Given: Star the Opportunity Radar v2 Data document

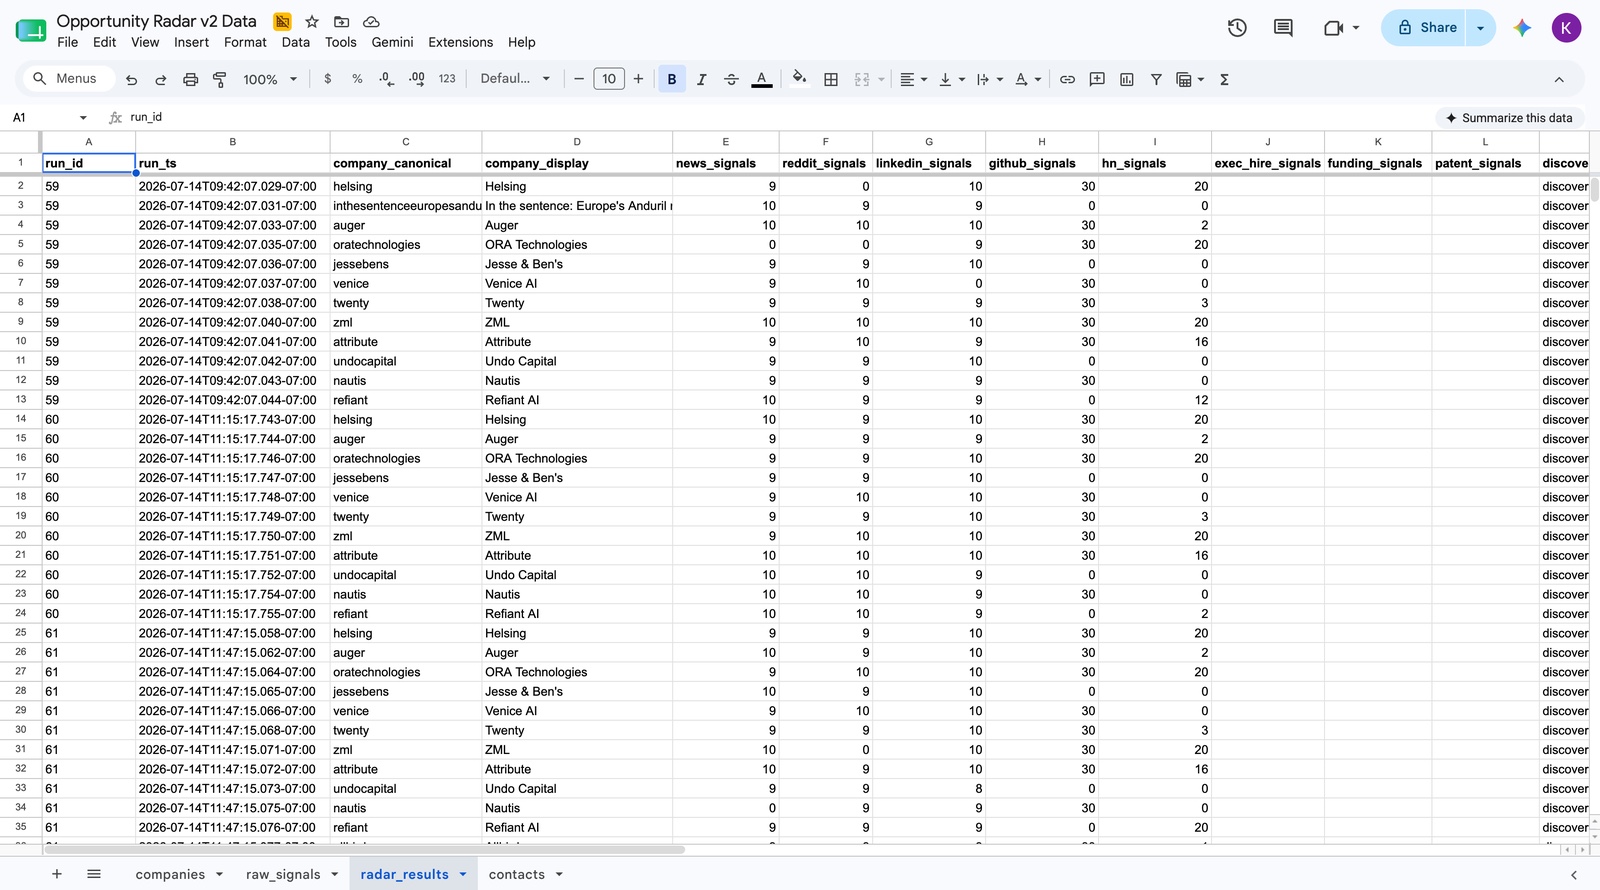Looking at the screenshot, I should [x=312, y=21].
